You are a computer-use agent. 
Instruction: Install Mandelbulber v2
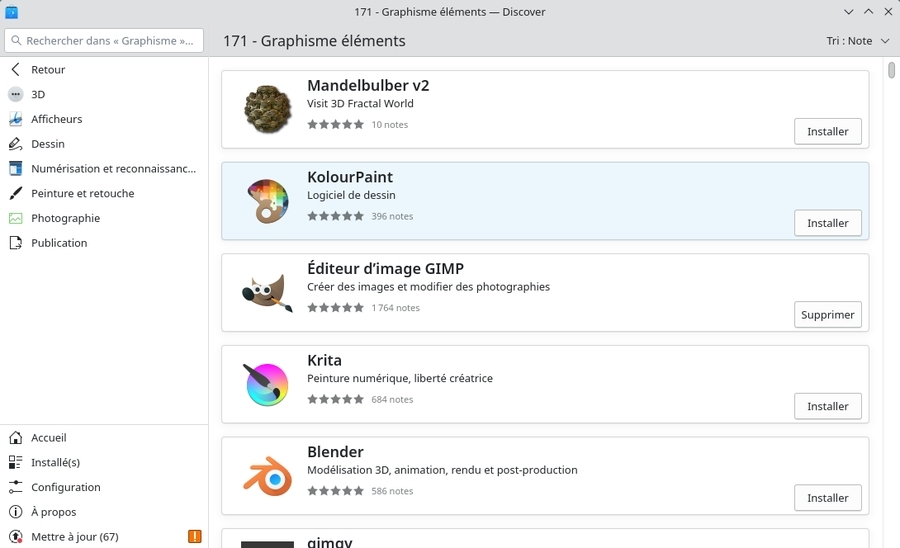[827, 131]
